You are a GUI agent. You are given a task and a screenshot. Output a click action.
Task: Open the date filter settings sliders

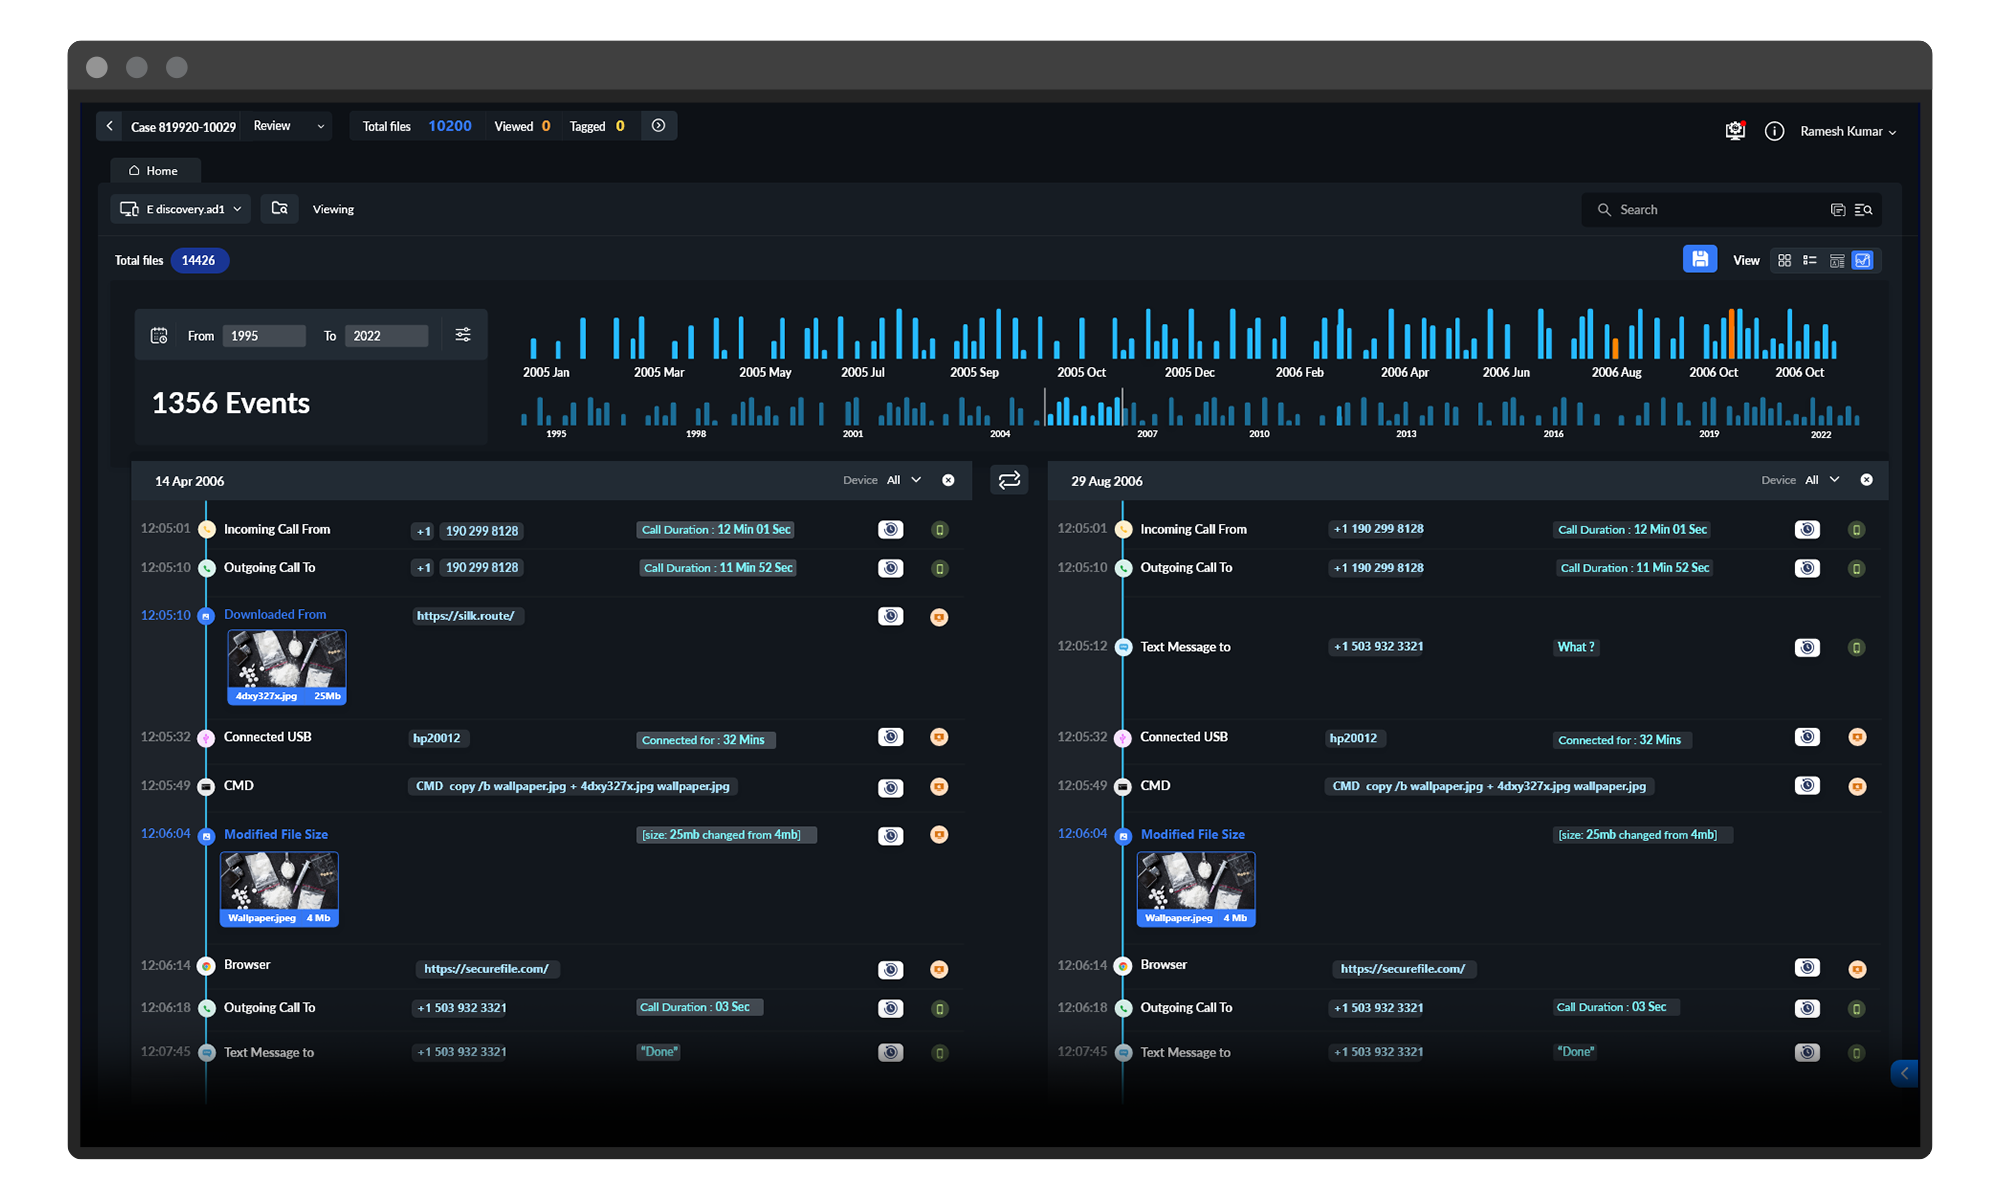pos(463,335)
